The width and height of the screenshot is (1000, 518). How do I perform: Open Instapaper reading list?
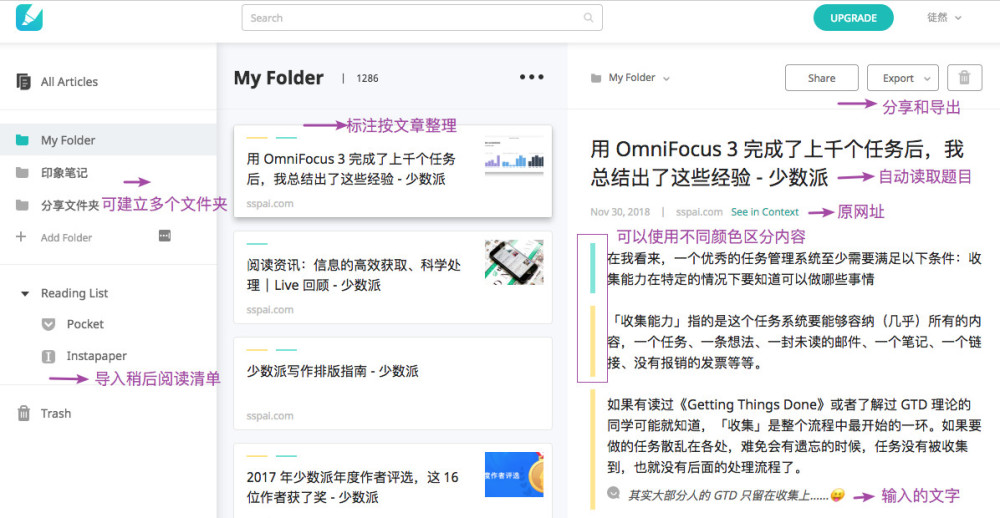(x=96, y=356)
